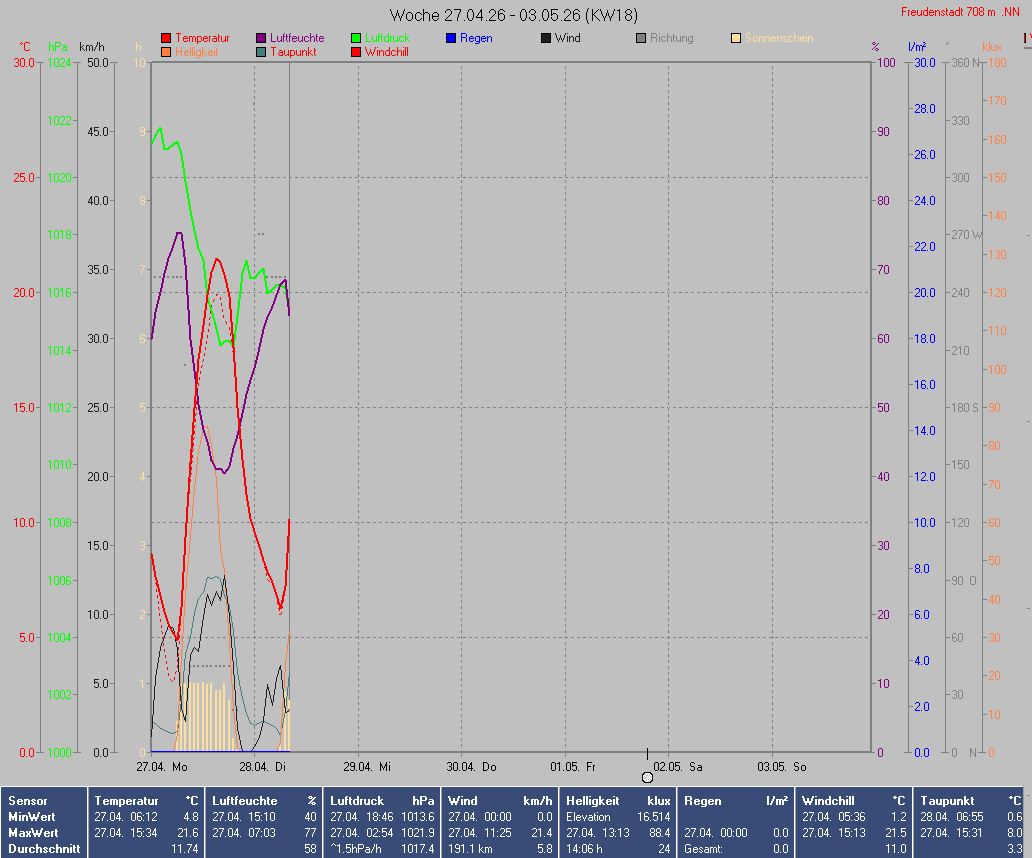
Task: Click the teal Taupunkt legend swatch
Action: coord(261,52)
